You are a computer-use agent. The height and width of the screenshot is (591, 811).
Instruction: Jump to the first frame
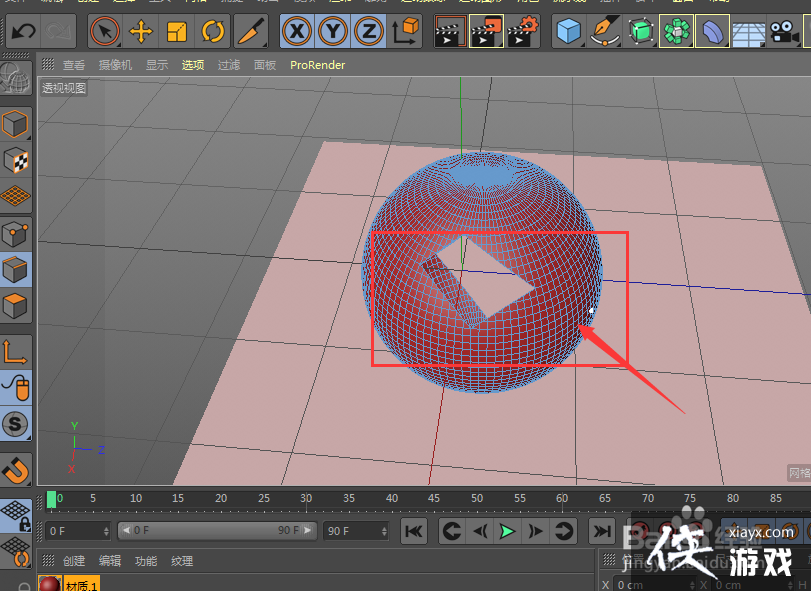pos(413,531)
